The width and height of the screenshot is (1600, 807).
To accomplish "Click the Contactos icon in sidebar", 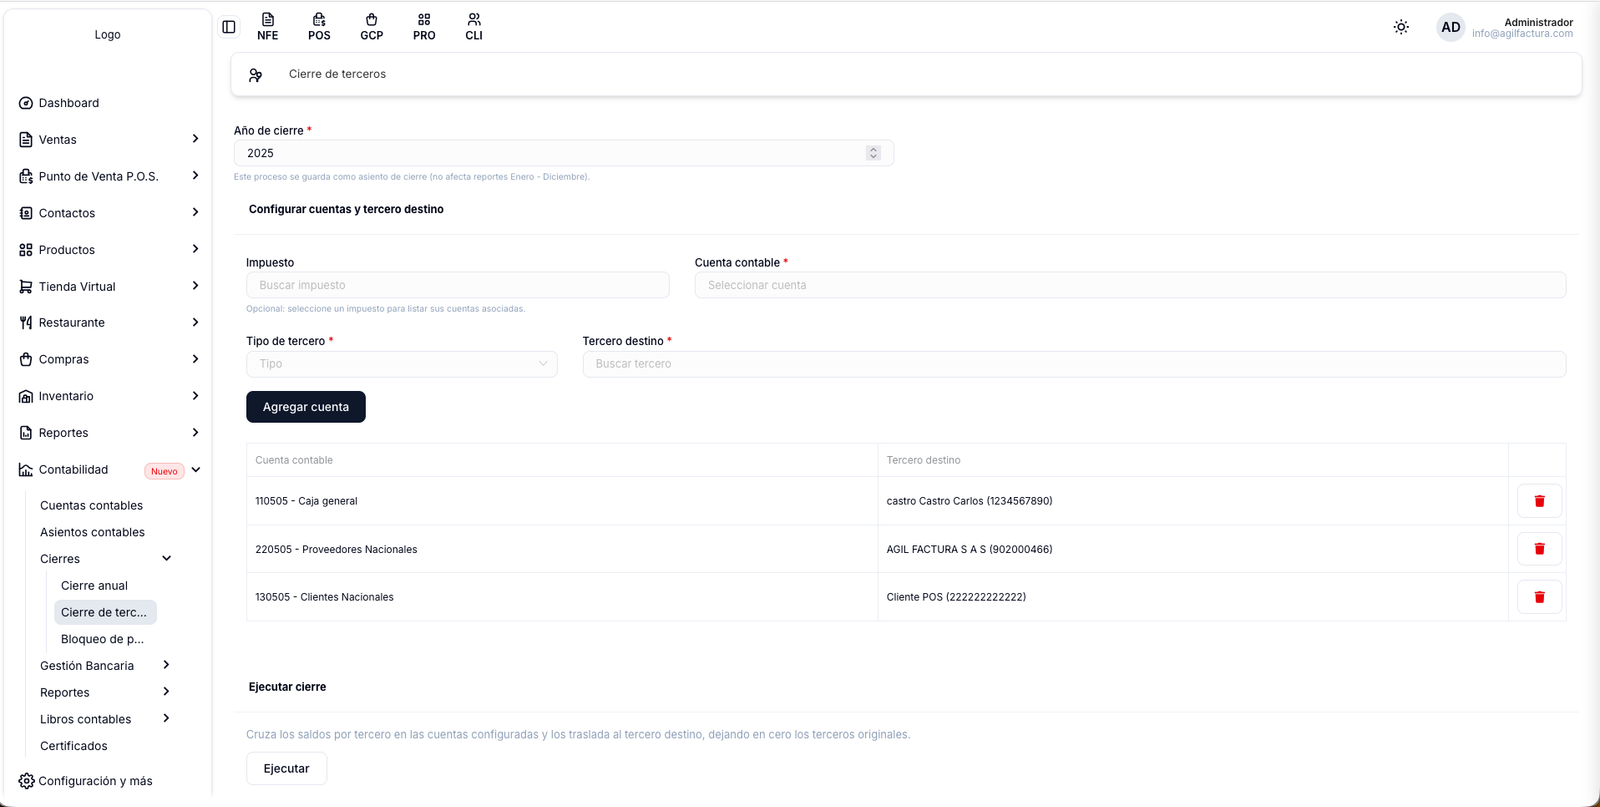I will (x=26, y=213).
